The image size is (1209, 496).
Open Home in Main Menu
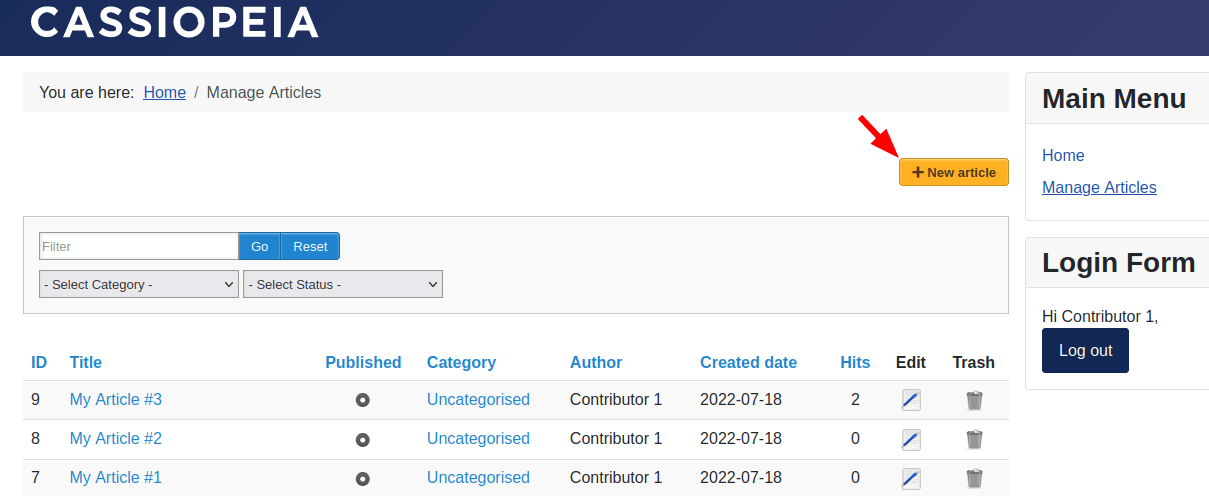[1063, 155]
